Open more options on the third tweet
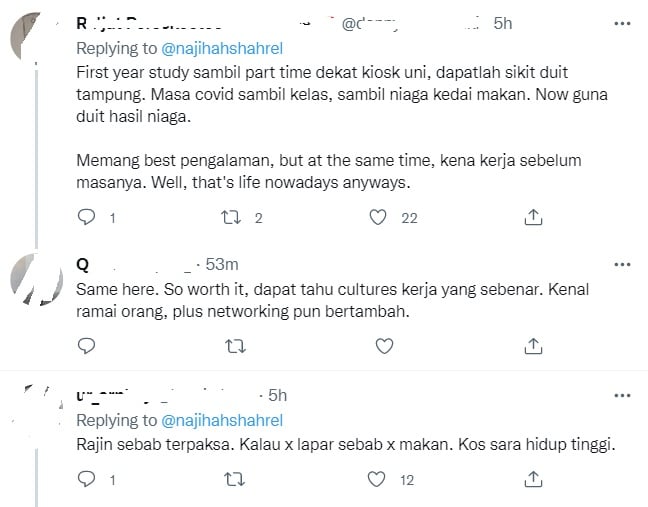 pos(622,395)
